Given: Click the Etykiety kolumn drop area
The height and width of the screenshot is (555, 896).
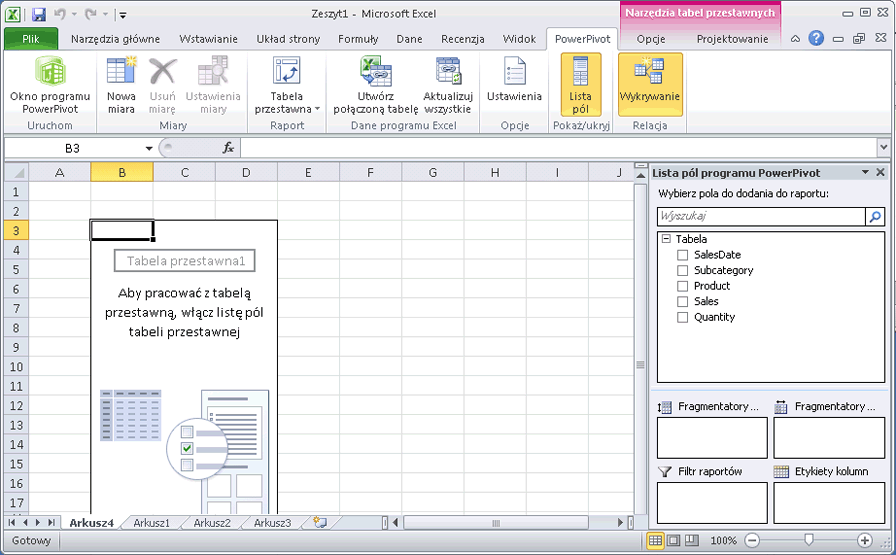Looking at the screenshot, I should (x=829, y=502).
